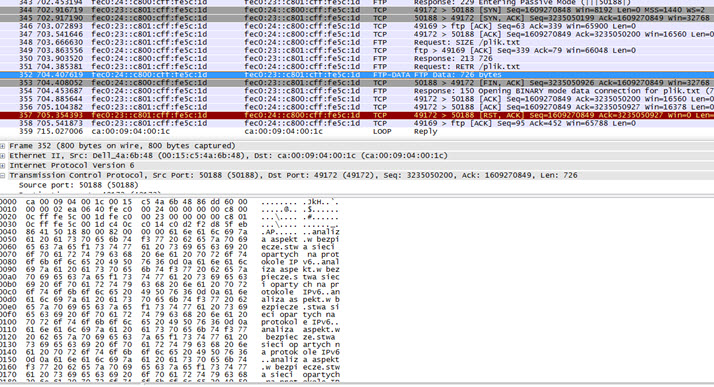The image size is (714, 387).
Task: Click hex row 0080 containing IPv6 text
Action: [170, 262]
